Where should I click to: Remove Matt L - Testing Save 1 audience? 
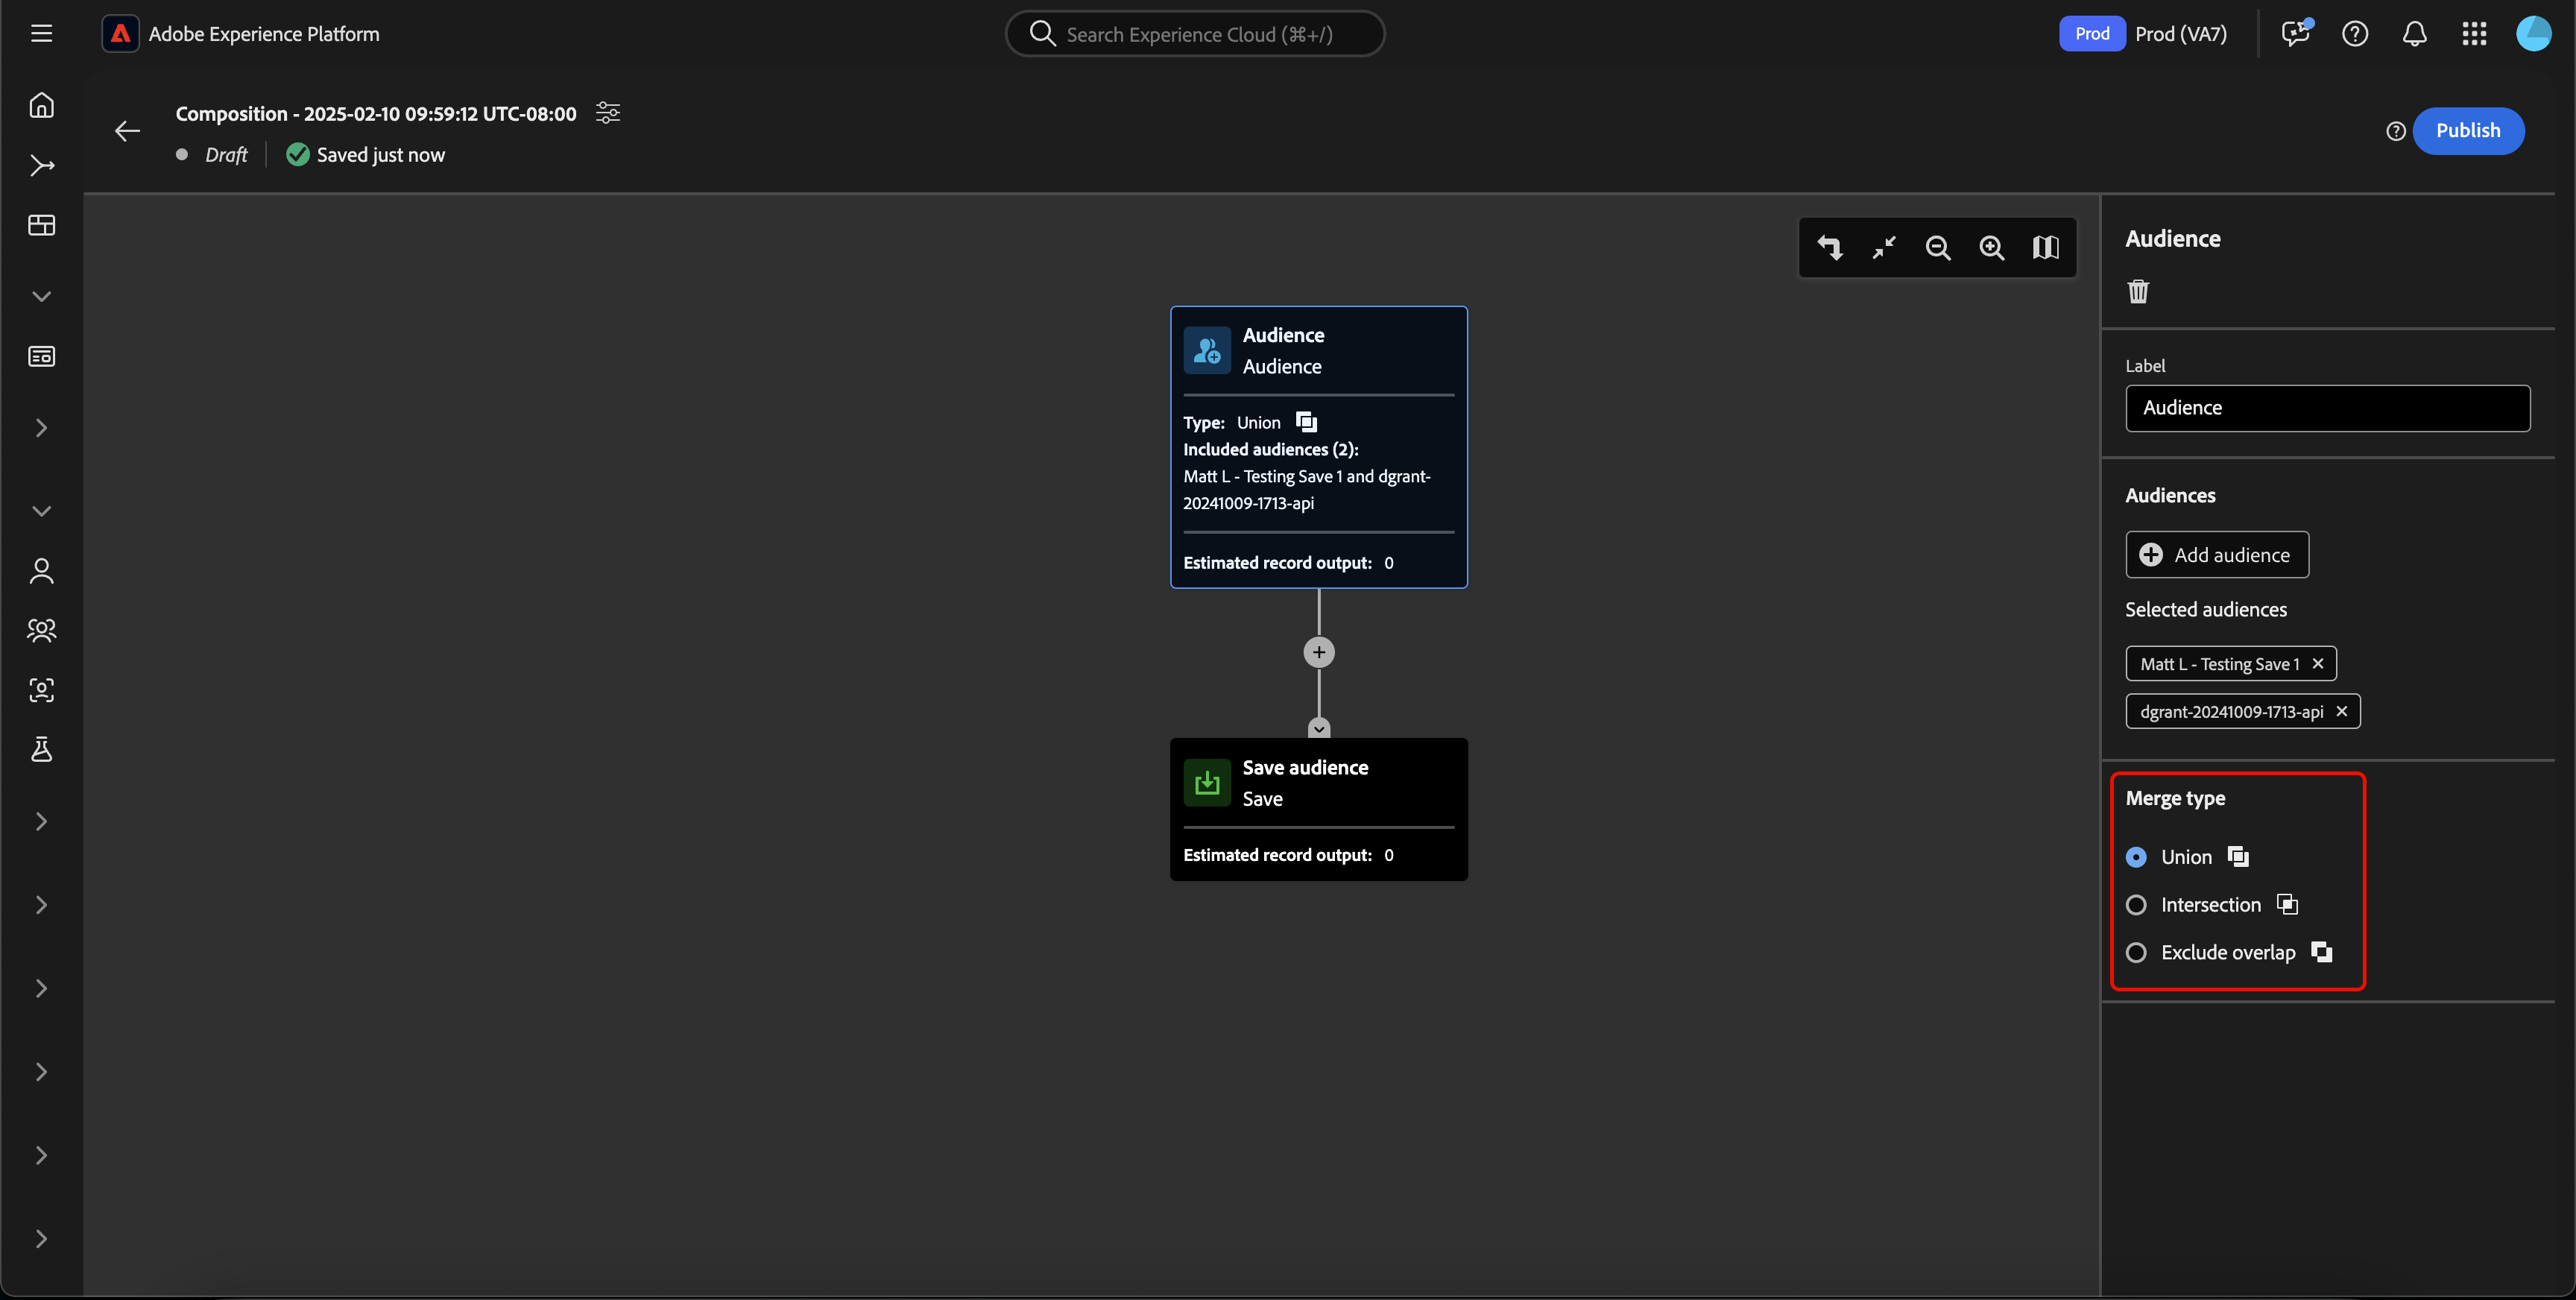pyautogui.click(x=2317, y=664)
